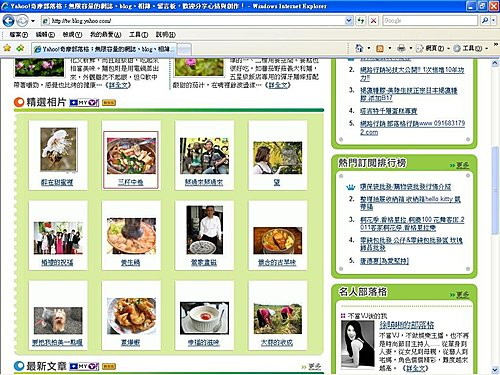Open the white pudding dessert bowl photo
Screen dimensions: 500x375
(x=204, y=318)
